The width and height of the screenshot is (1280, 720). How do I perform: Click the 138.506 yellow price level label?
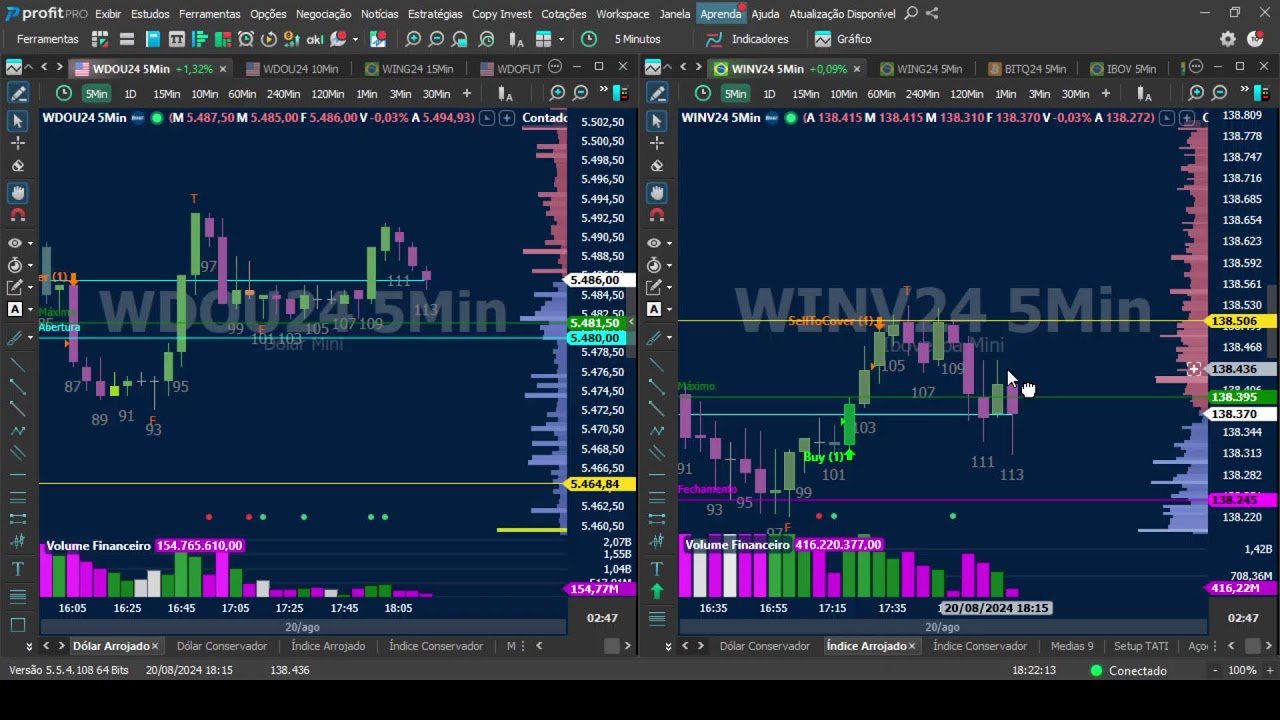(x=1234, y=322)
